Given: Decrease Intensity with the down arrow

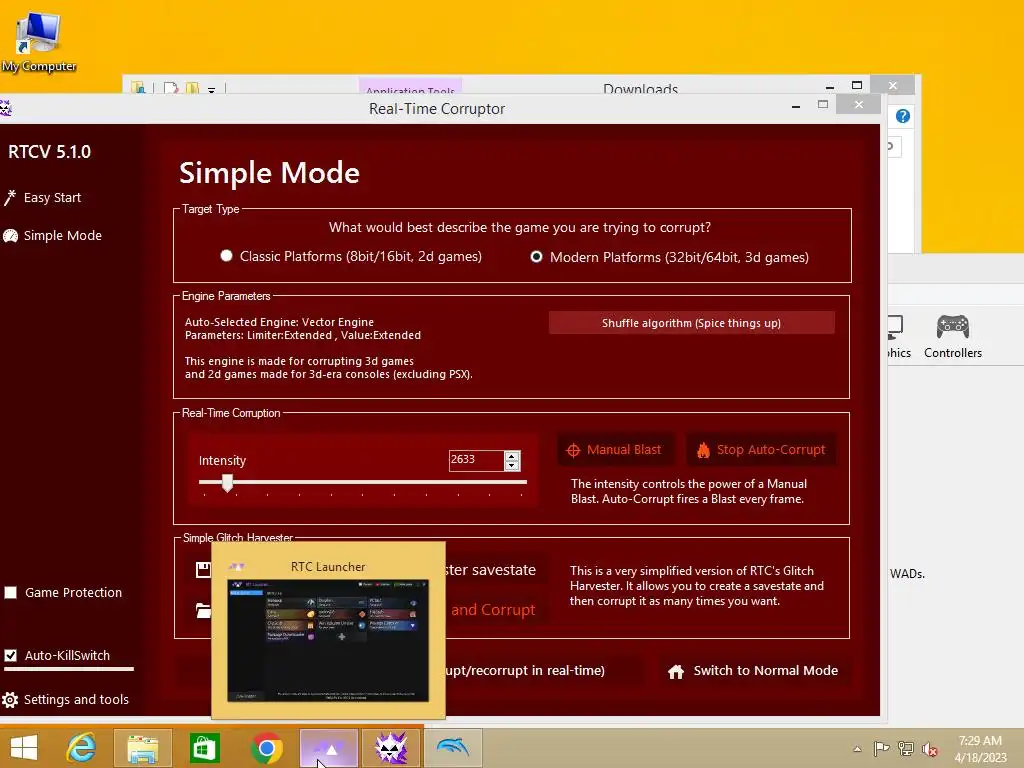Looking at the screenshot, I should (x=512, y=466).
